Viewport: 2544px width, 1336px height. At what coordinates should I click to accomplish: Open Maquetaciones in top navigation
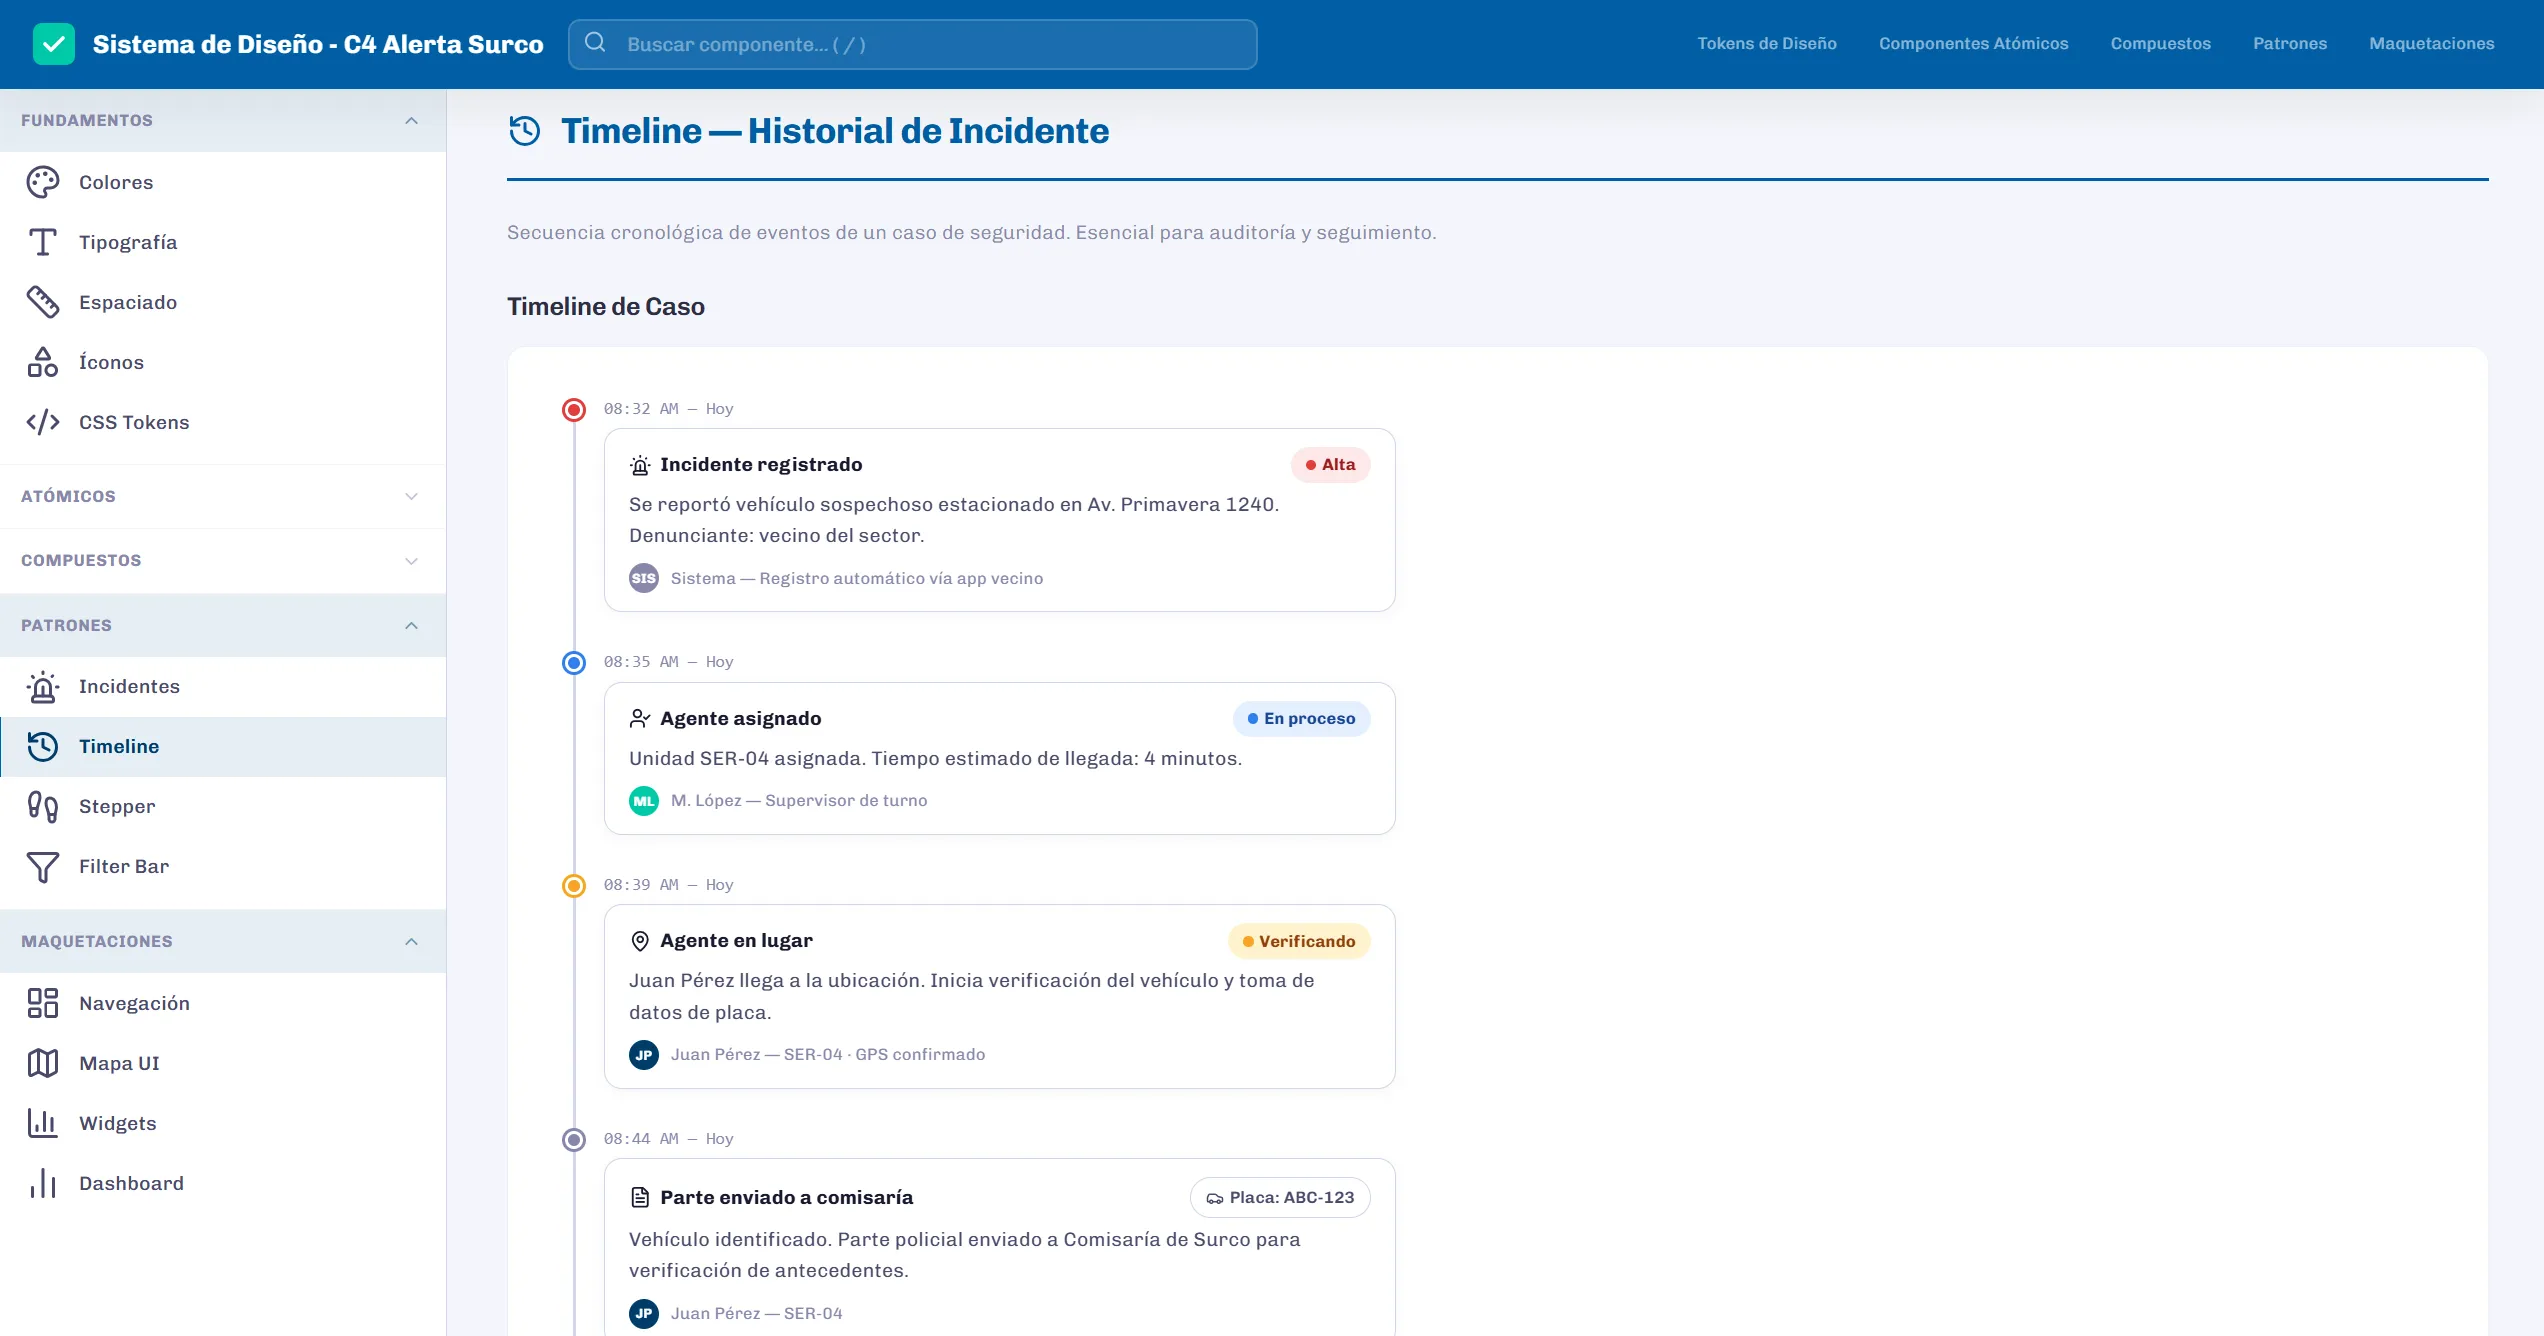[x=2431, y=44]
